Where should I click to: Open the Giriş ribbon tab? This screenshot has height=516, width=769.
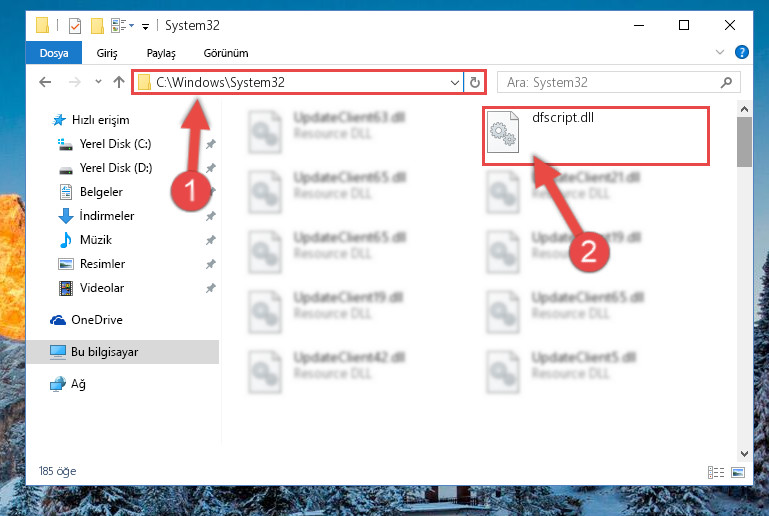pyautogui.click(x=106, y=53)
